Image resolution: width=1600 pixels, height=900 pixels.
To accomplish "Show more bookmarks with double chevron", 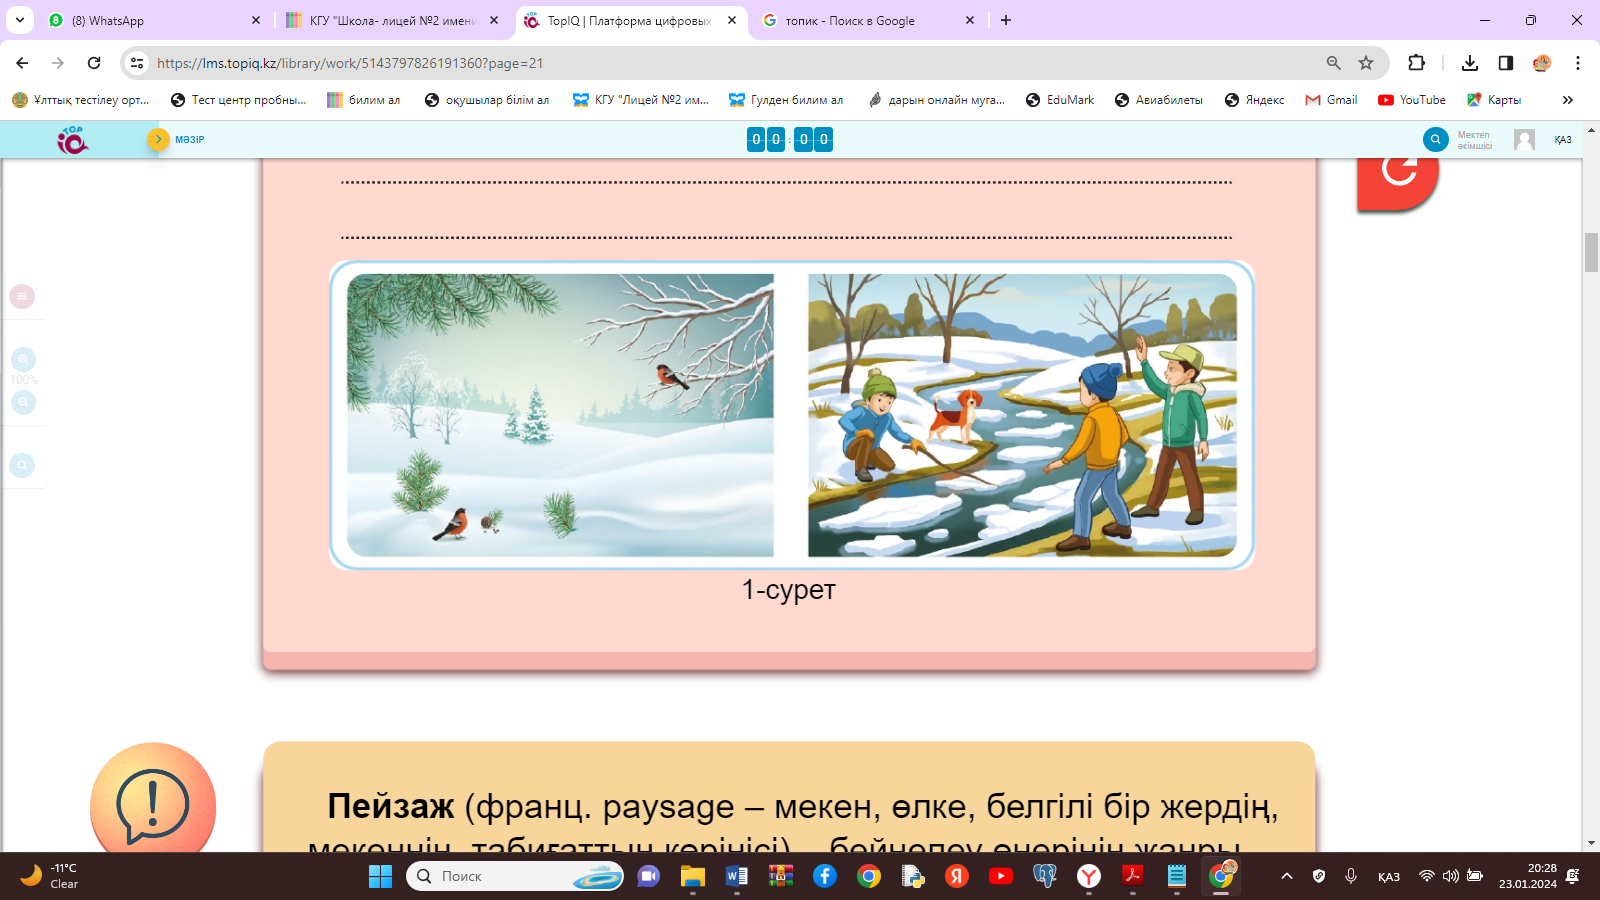I will coord(1568,100).
